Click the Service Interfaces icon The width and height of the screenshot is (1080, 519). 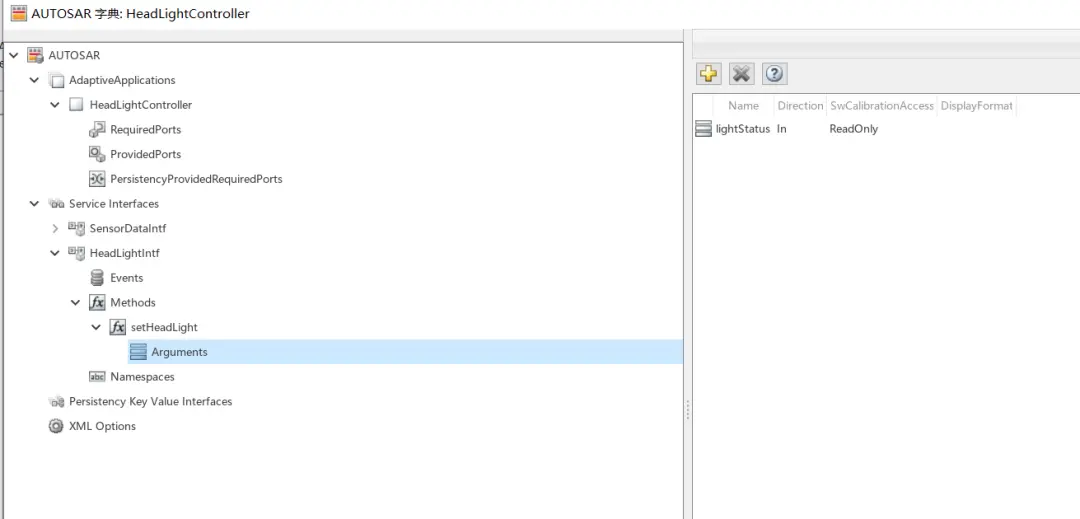click(56, 204)
